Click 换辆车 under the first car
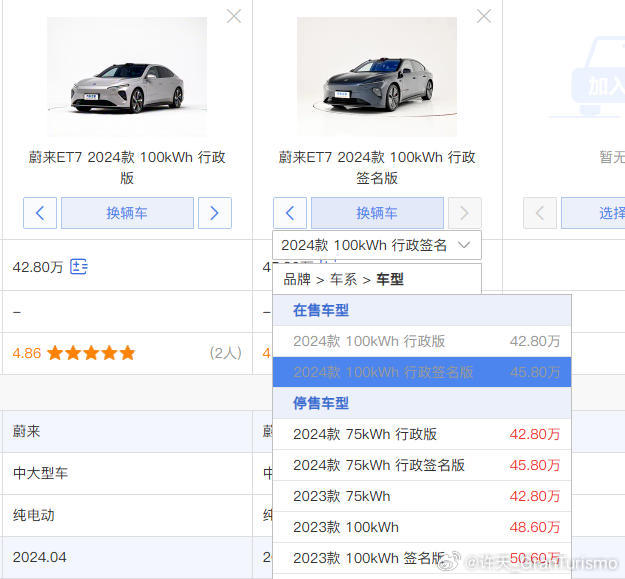Viewport: 625px width, 579px height. (128, 213)
